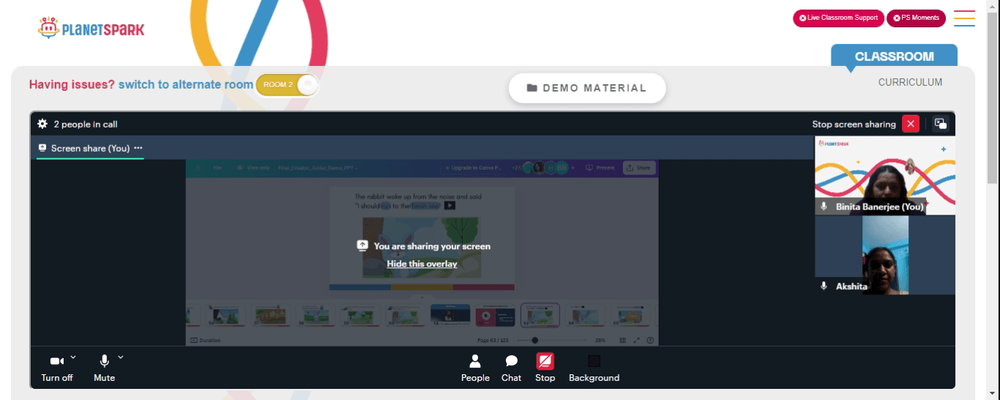The image size is (1000, 400).
Task: Select slide 63 thumbnail in filmstrip
Action: pyautogui.click(x=540, y=315)
